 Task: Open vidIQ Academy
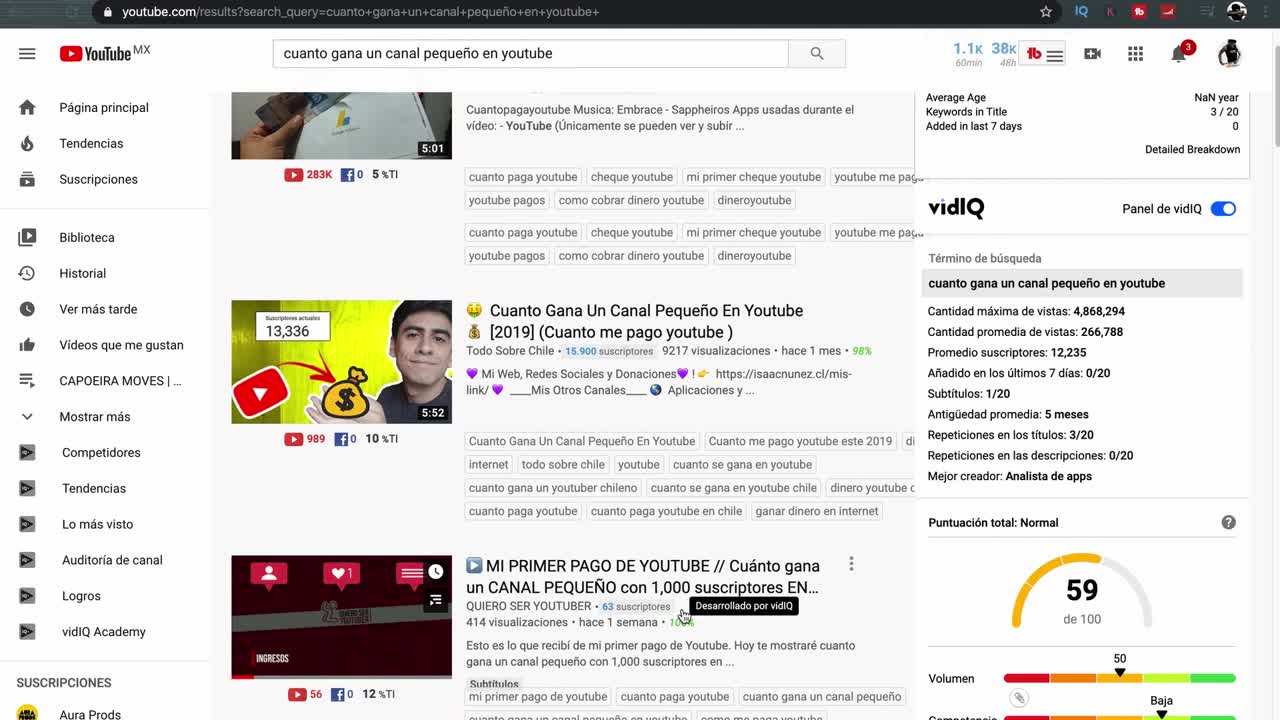(104, 632)
